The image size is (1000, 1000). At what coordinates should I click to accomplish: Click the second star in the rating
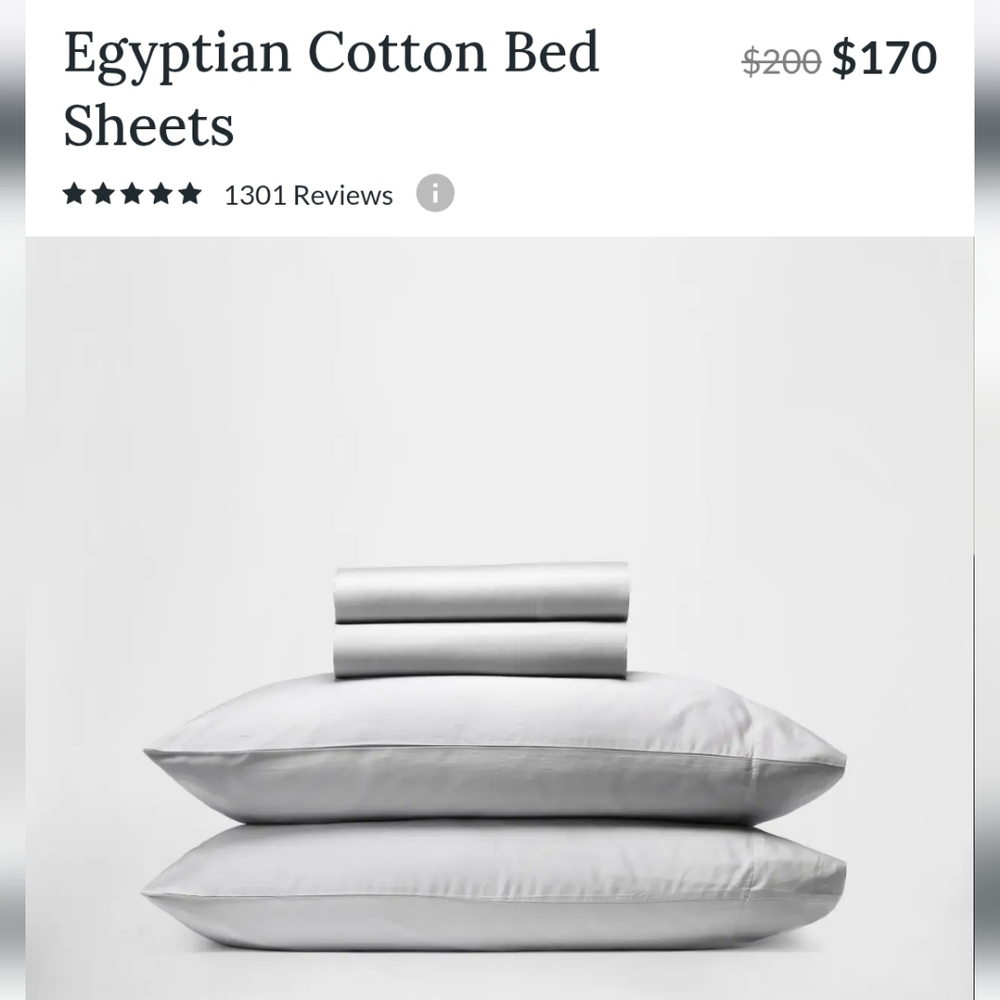(104, 191)
